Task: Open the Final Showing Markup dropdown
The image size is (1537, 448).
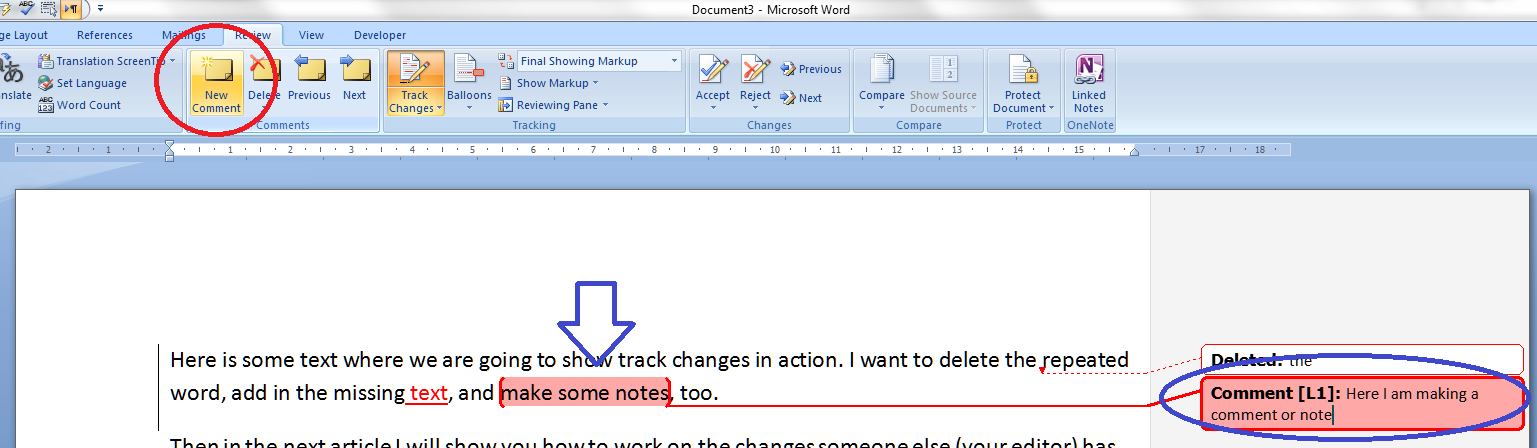Action: pos(598,61)
